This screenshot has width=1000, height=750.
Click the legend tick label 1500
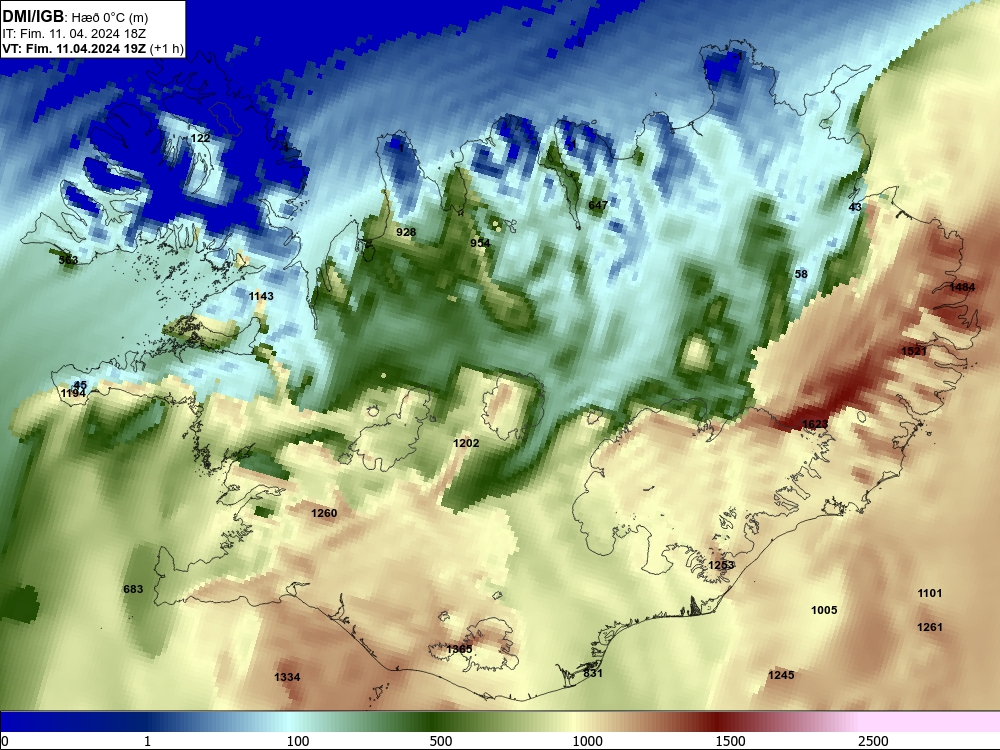730,741
